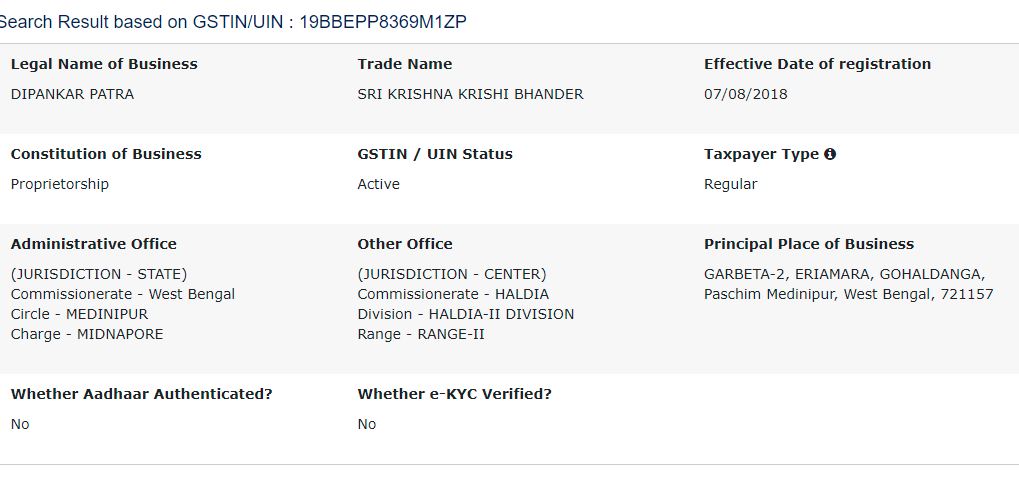Click the Administrative Office heading

93,244
